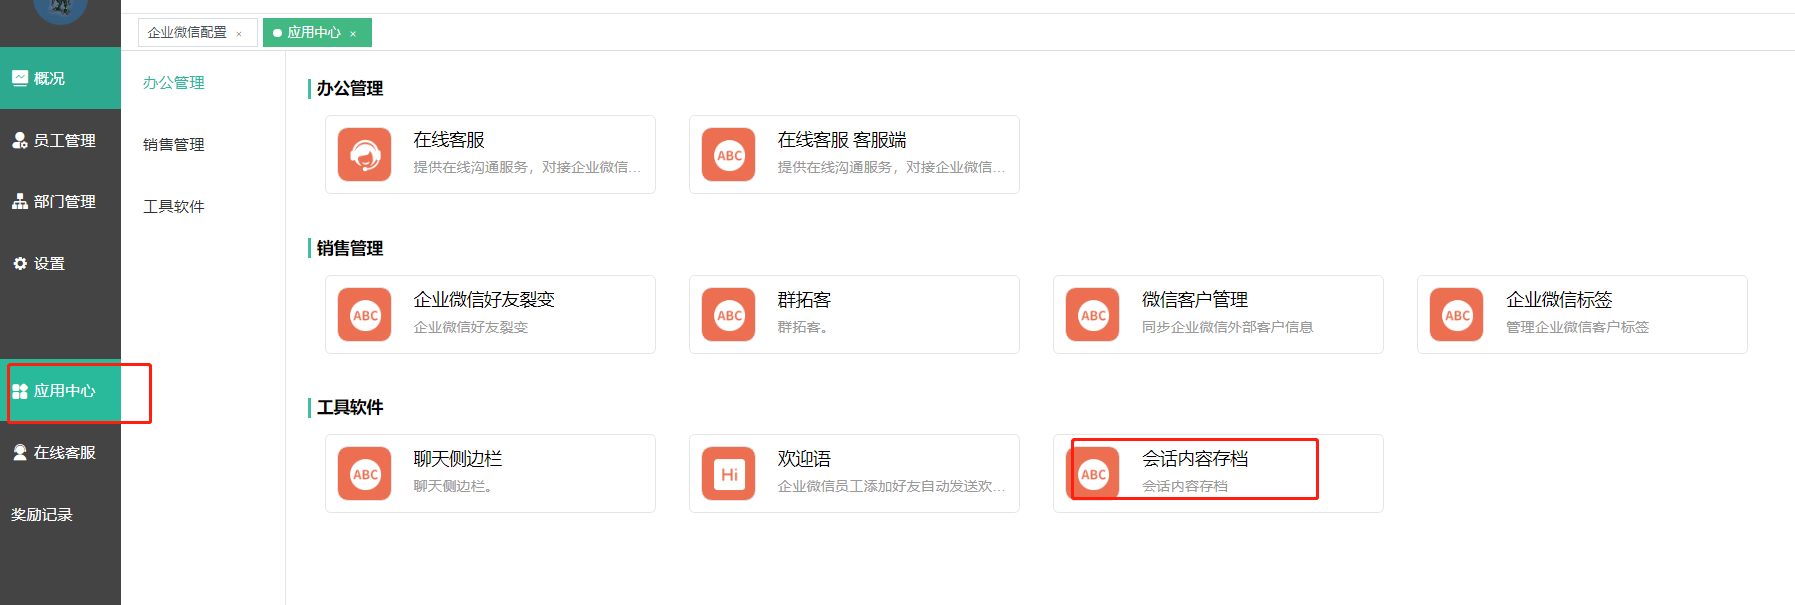Switch to the 企业微信配置 tab
Image resolution: width=1795 pixels, height=605 pixels.
(x=187, y=33)
